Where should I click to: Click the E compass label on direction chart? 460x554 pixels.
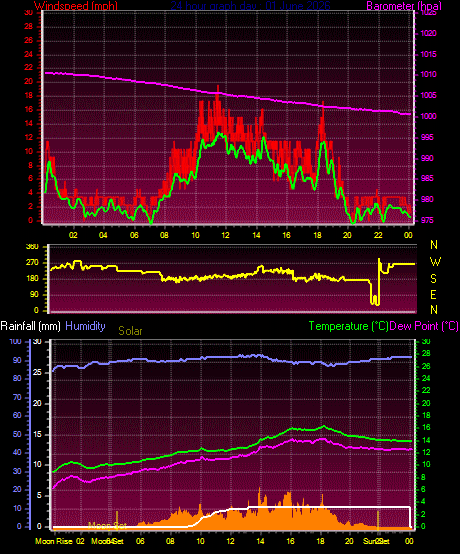tap(433, 294)
